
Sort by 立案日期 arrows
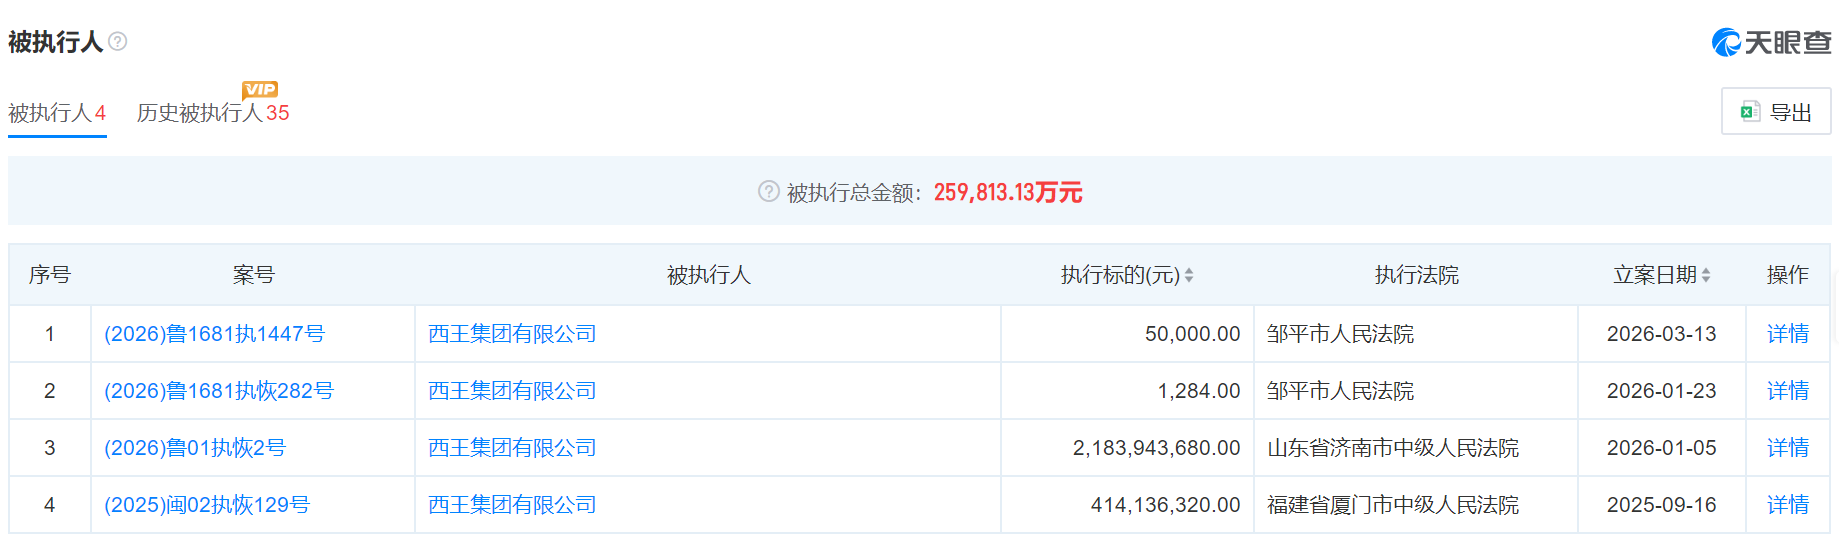pos(1706,275)
